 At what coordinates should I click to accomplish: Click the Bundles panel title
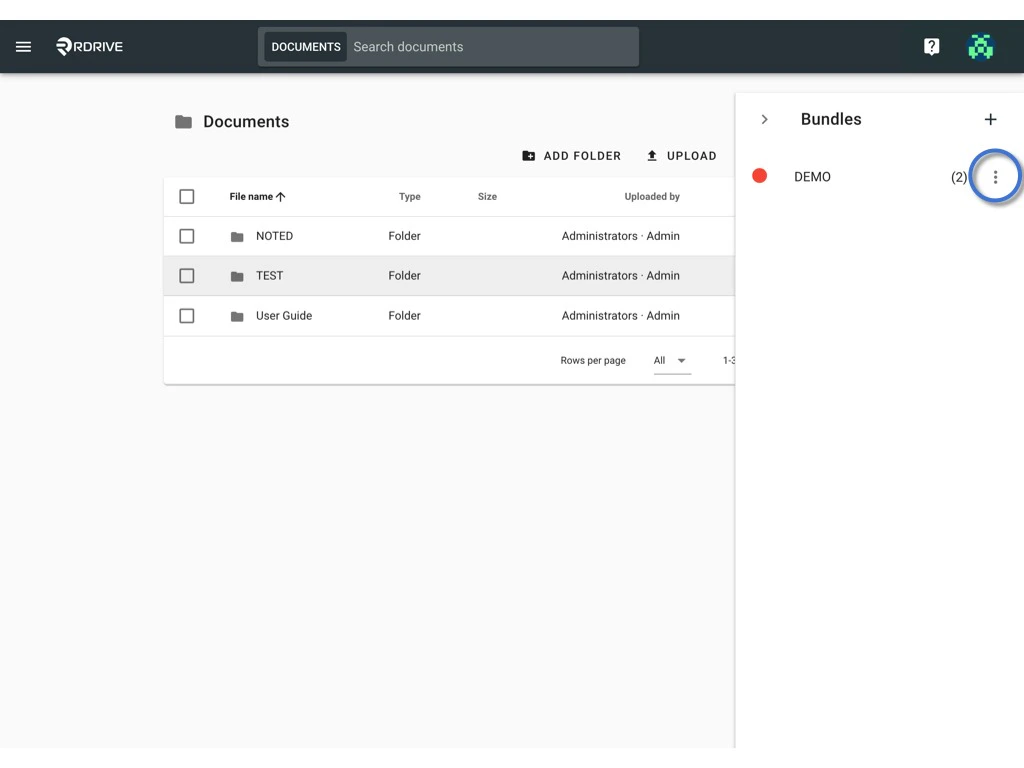pos(831,120)
